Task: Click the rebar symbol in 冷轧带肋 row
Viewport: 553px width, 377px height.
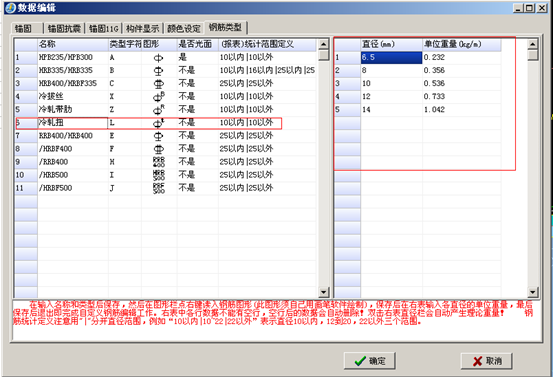Action: 159,110
